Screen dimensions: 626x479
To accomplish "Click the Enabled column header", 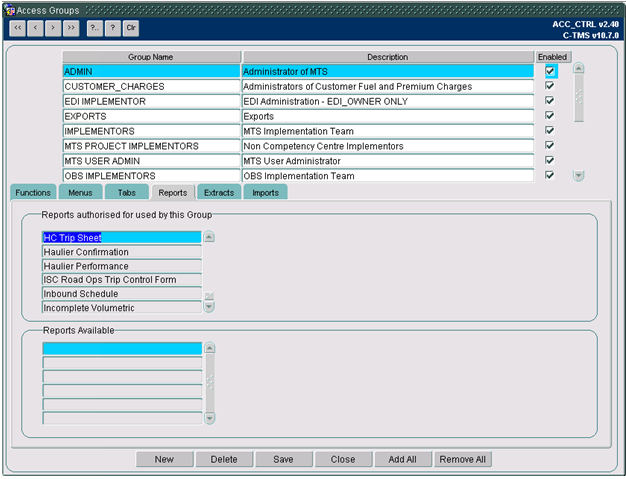I will (553, 57).
